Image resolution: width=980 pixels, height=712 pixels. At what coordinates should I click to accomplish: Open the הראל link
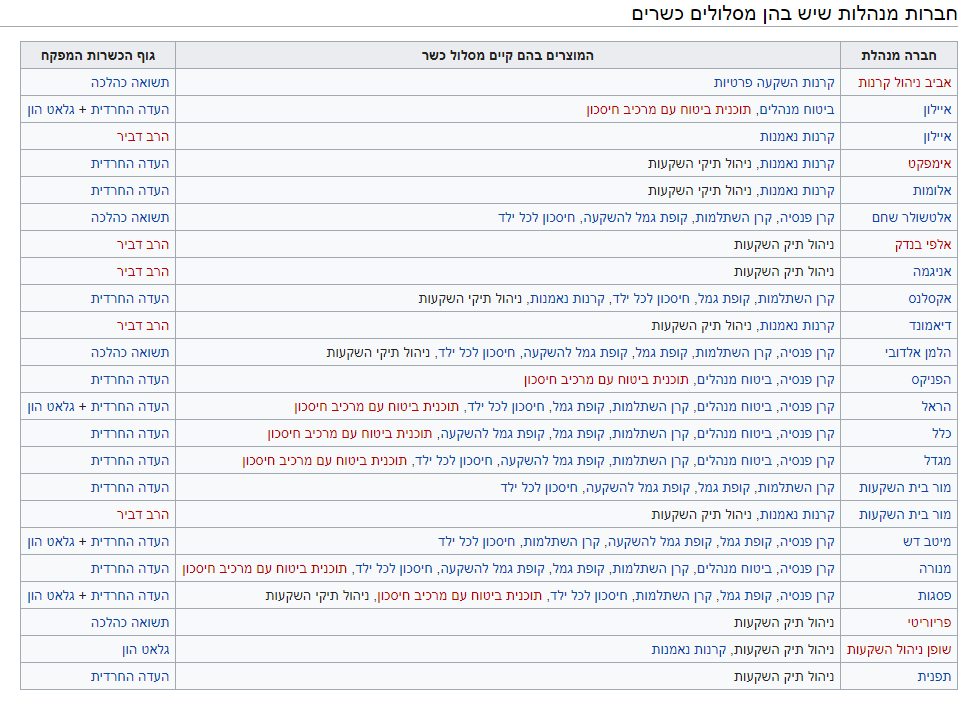[x=936, y=406]
